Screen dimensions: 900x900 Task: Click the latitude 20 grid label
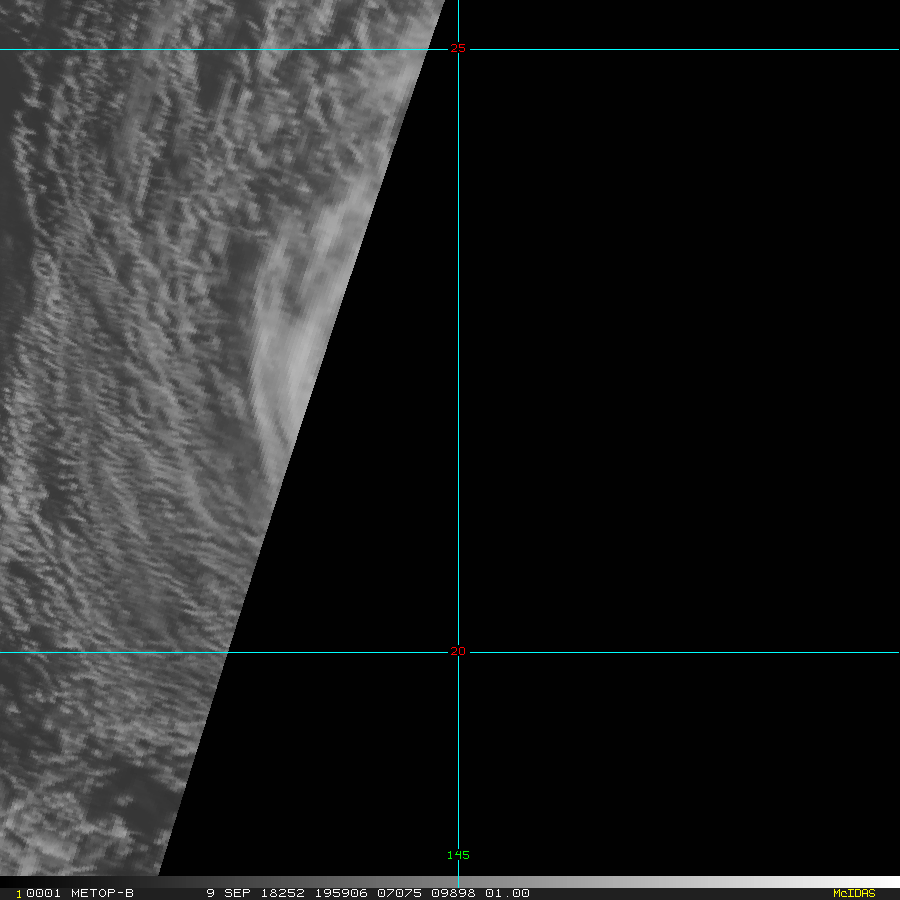(458, 651)
